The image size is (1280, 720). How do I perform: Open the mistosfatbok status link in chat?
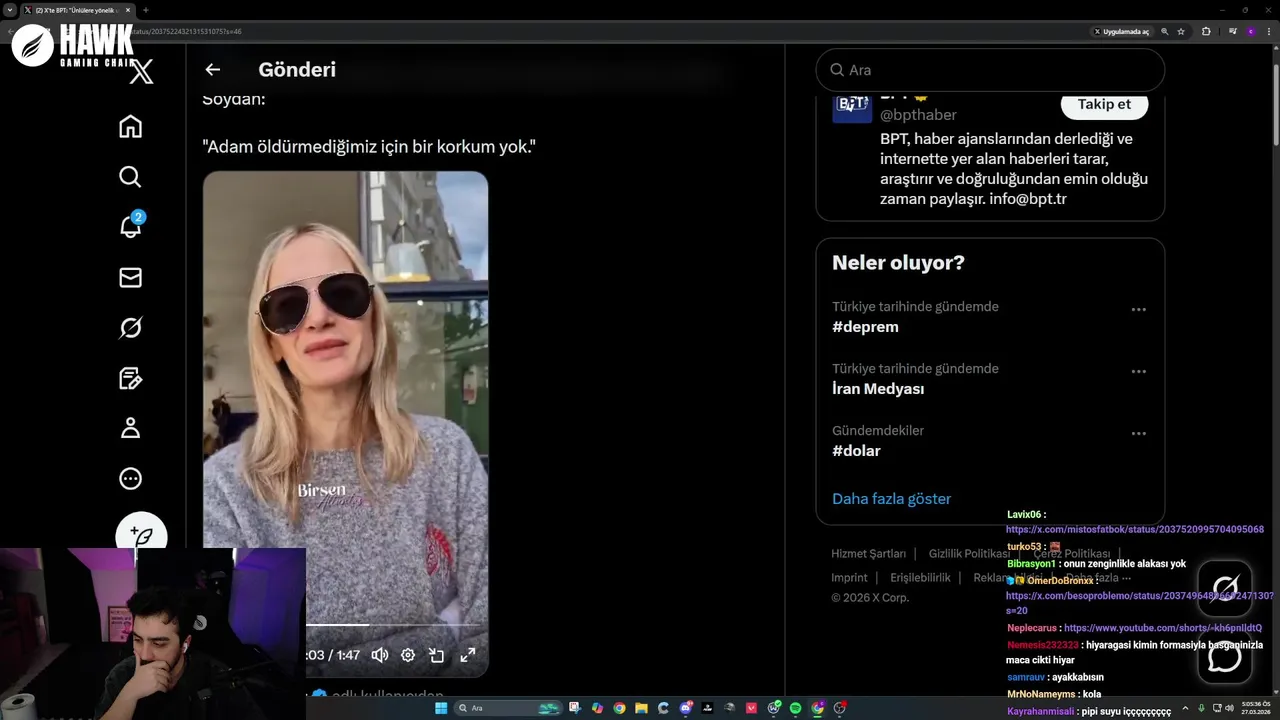coord(1135,530)
